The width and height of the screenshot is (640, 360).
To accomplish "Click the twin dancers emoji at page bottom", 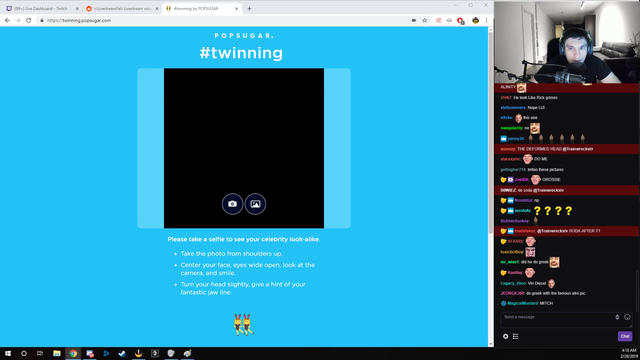I will coord(244,325).
